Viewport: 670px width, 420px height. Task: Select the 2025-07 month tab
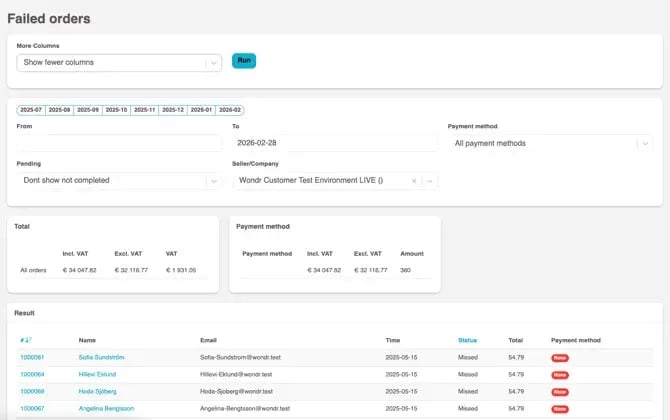[31, 110]
